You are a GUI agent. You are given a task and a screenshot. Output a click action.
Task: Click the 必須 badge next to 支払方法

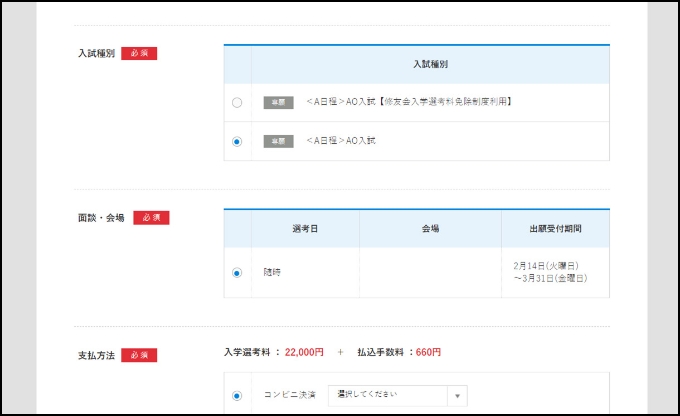tap(139, 355)
